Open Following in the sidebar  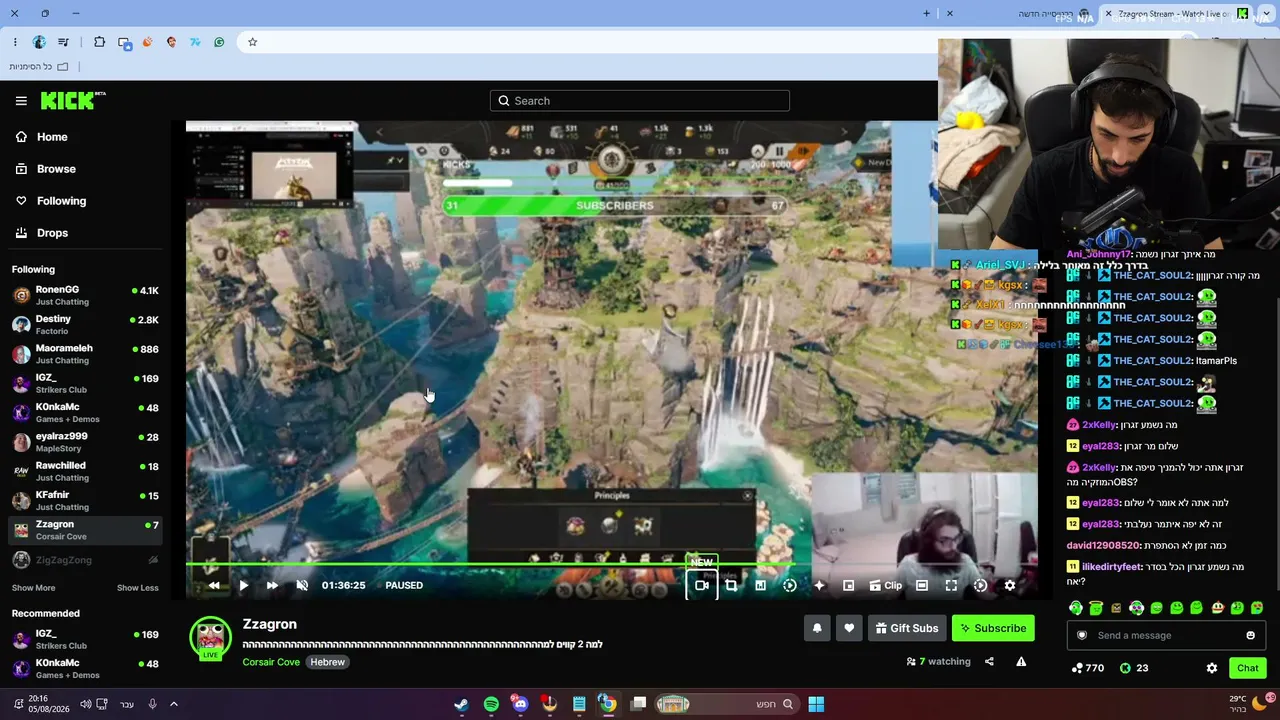click(61, 201)
